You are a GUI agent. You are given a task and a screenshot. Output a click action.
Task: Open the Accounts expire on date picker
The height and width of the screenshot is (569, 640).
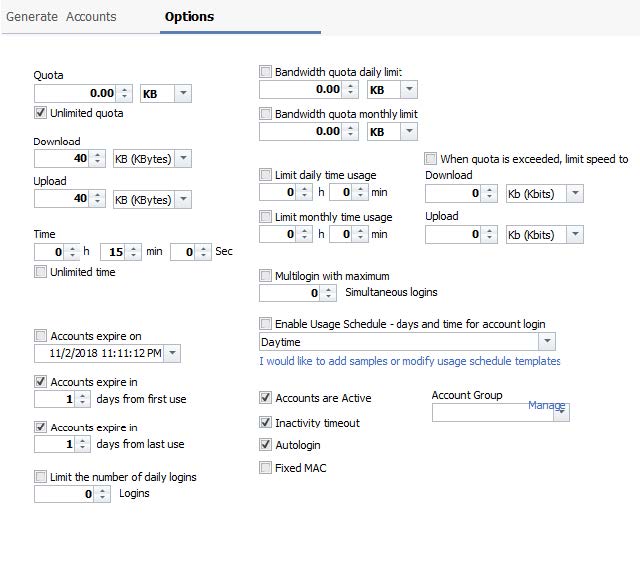pos(172,353)
